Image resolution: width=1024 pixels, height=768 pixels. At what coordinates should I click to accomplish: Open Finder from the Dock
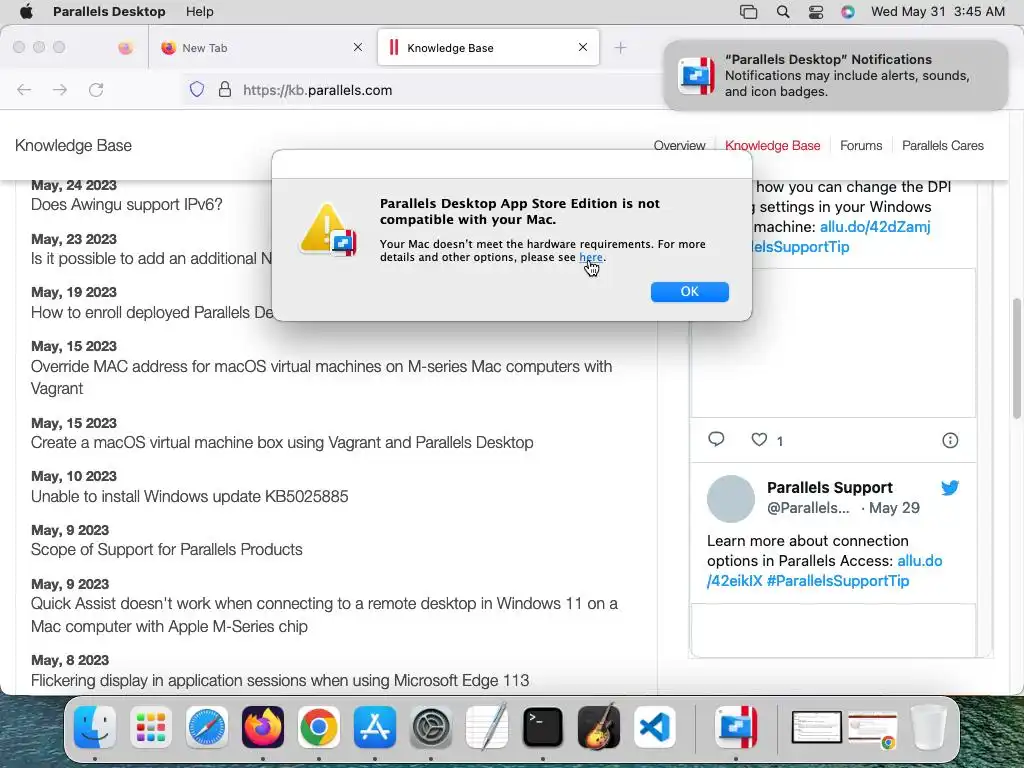[95, 727]
